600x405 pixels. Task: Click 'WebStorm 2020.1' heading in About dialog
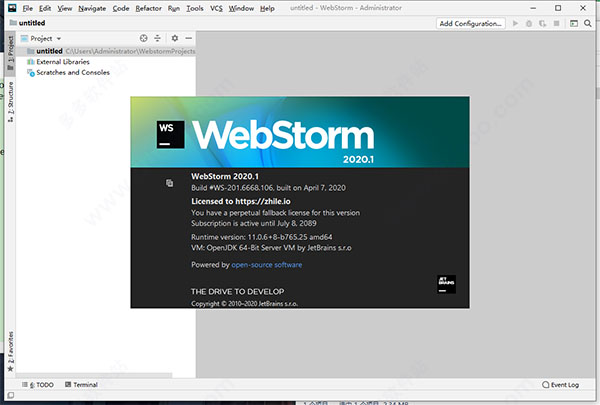click(x=225, y=176)
